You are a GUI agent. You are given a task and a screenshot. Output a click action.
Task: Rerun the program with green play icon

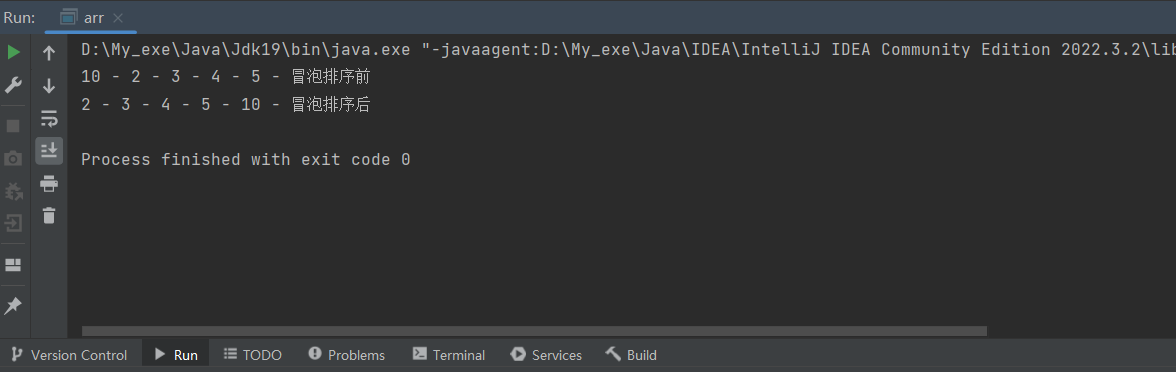coord(14,52)
